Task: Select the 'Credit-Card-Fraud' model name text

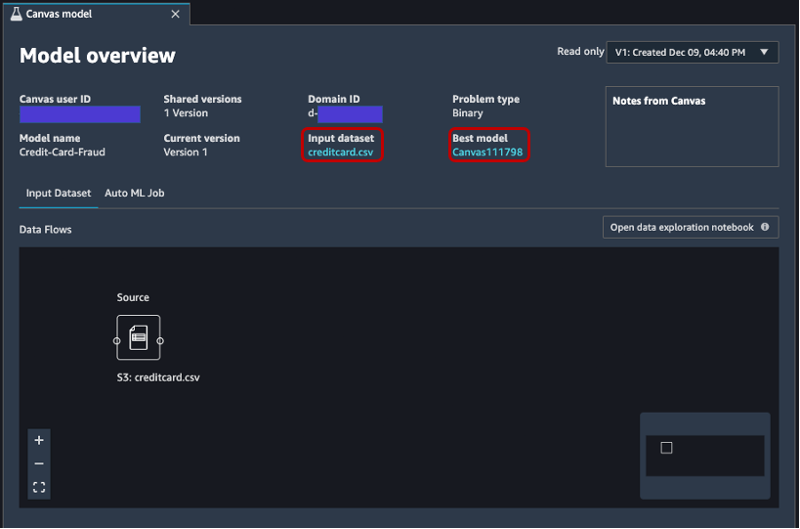Action: click(62, 152)
